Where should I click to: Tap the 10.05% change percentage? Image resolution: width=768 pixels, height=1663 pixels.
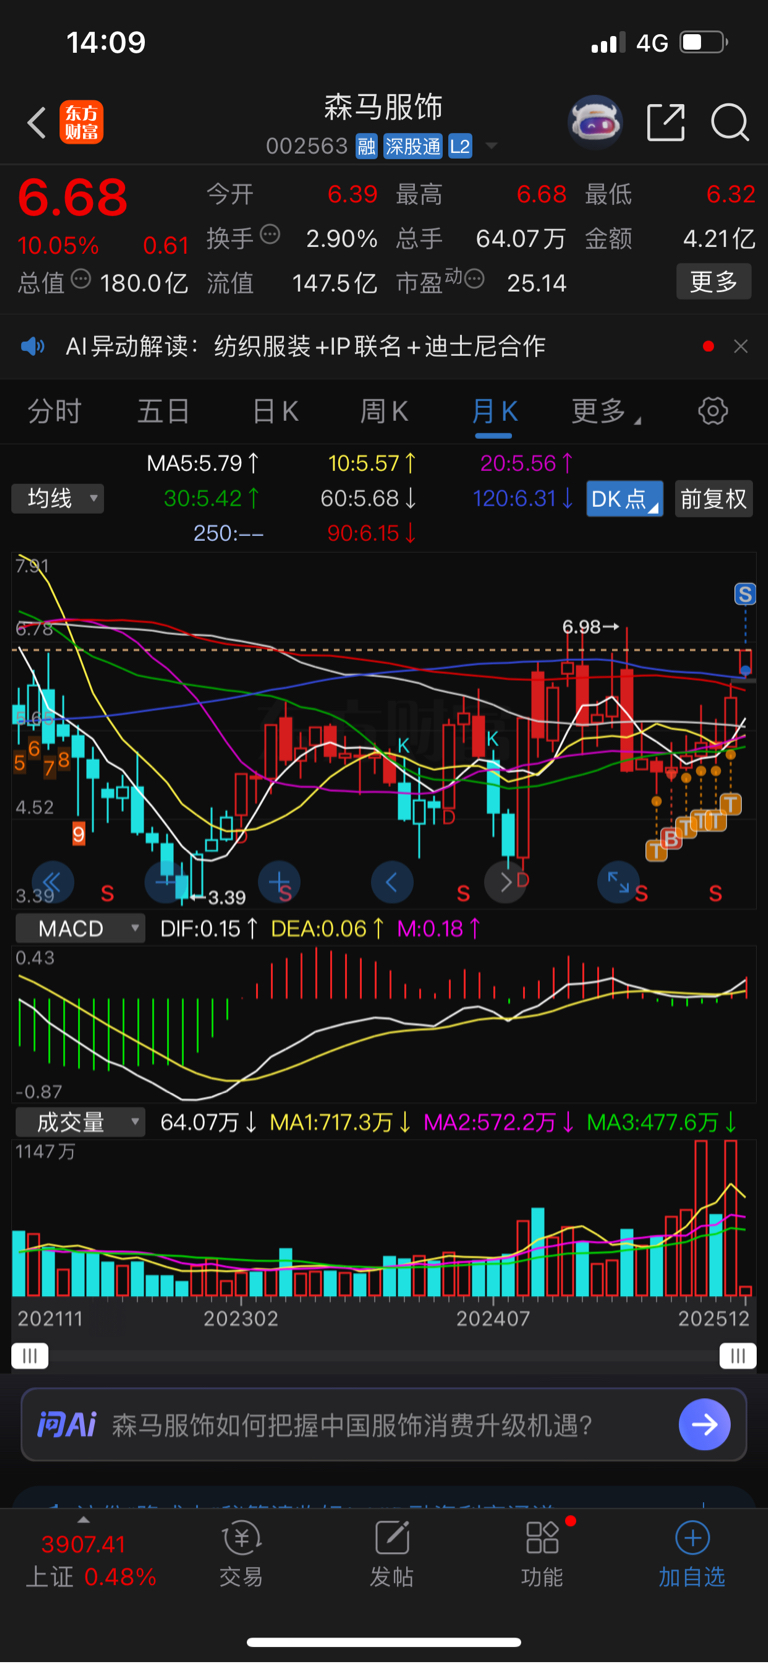[x=58, y=245]
